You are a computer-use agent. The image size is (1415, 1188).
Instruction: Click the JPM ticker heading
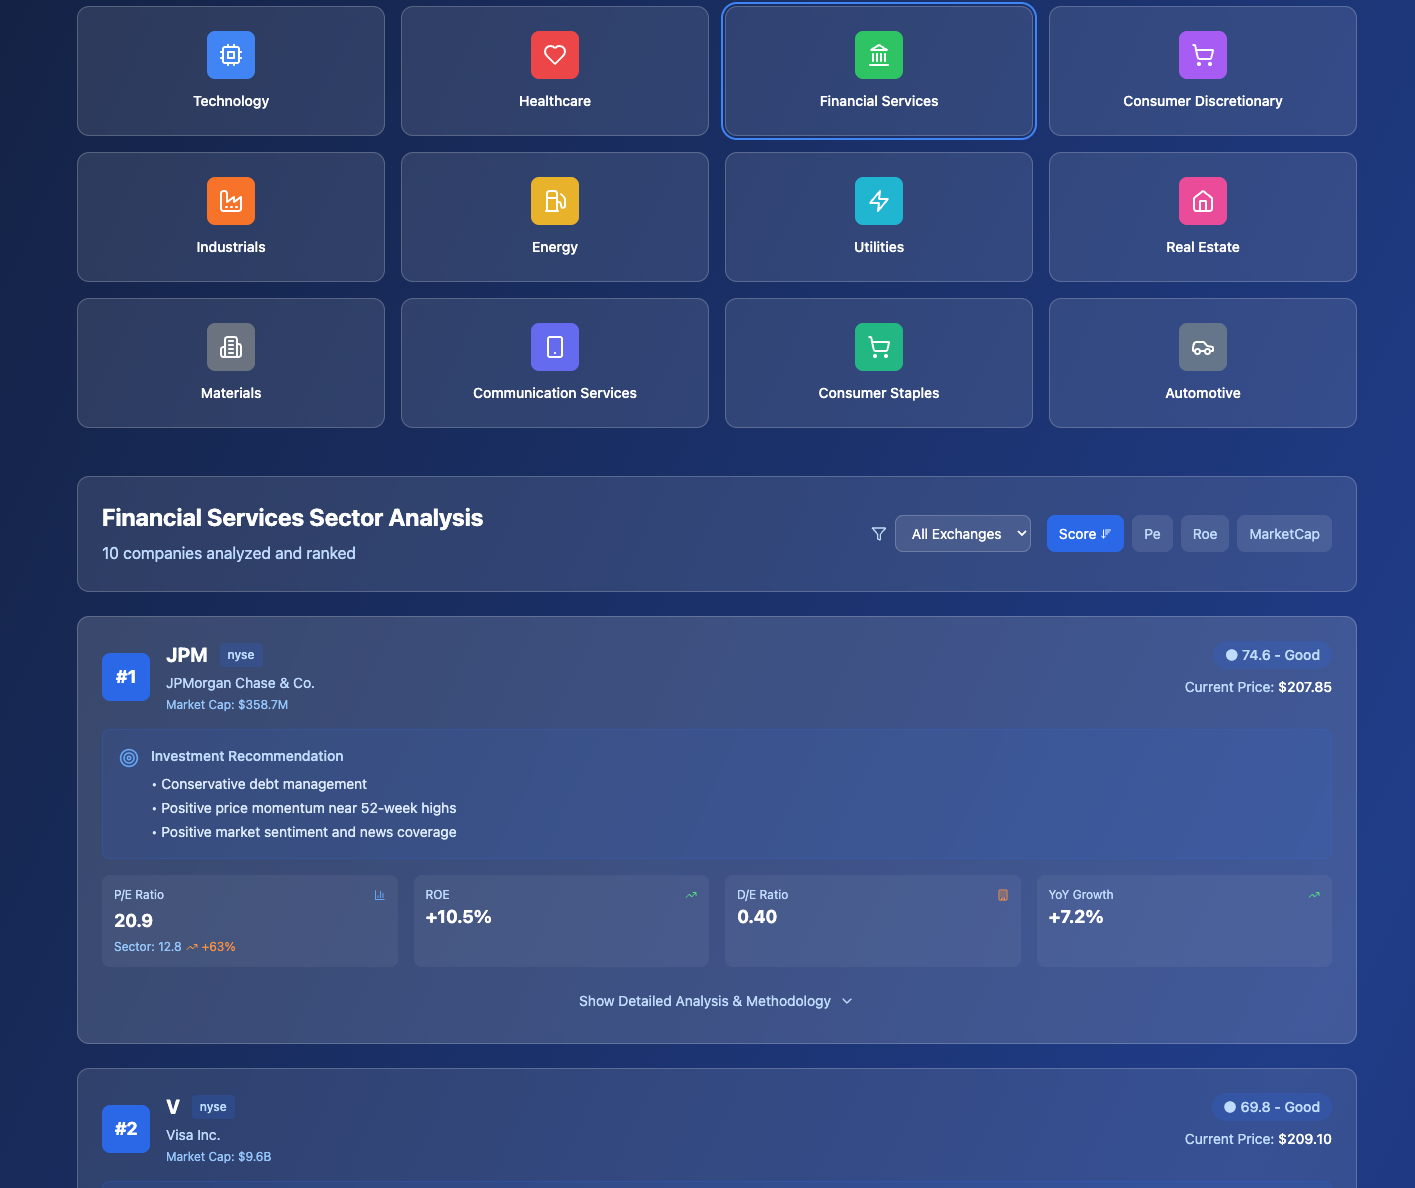coord(187,655)
